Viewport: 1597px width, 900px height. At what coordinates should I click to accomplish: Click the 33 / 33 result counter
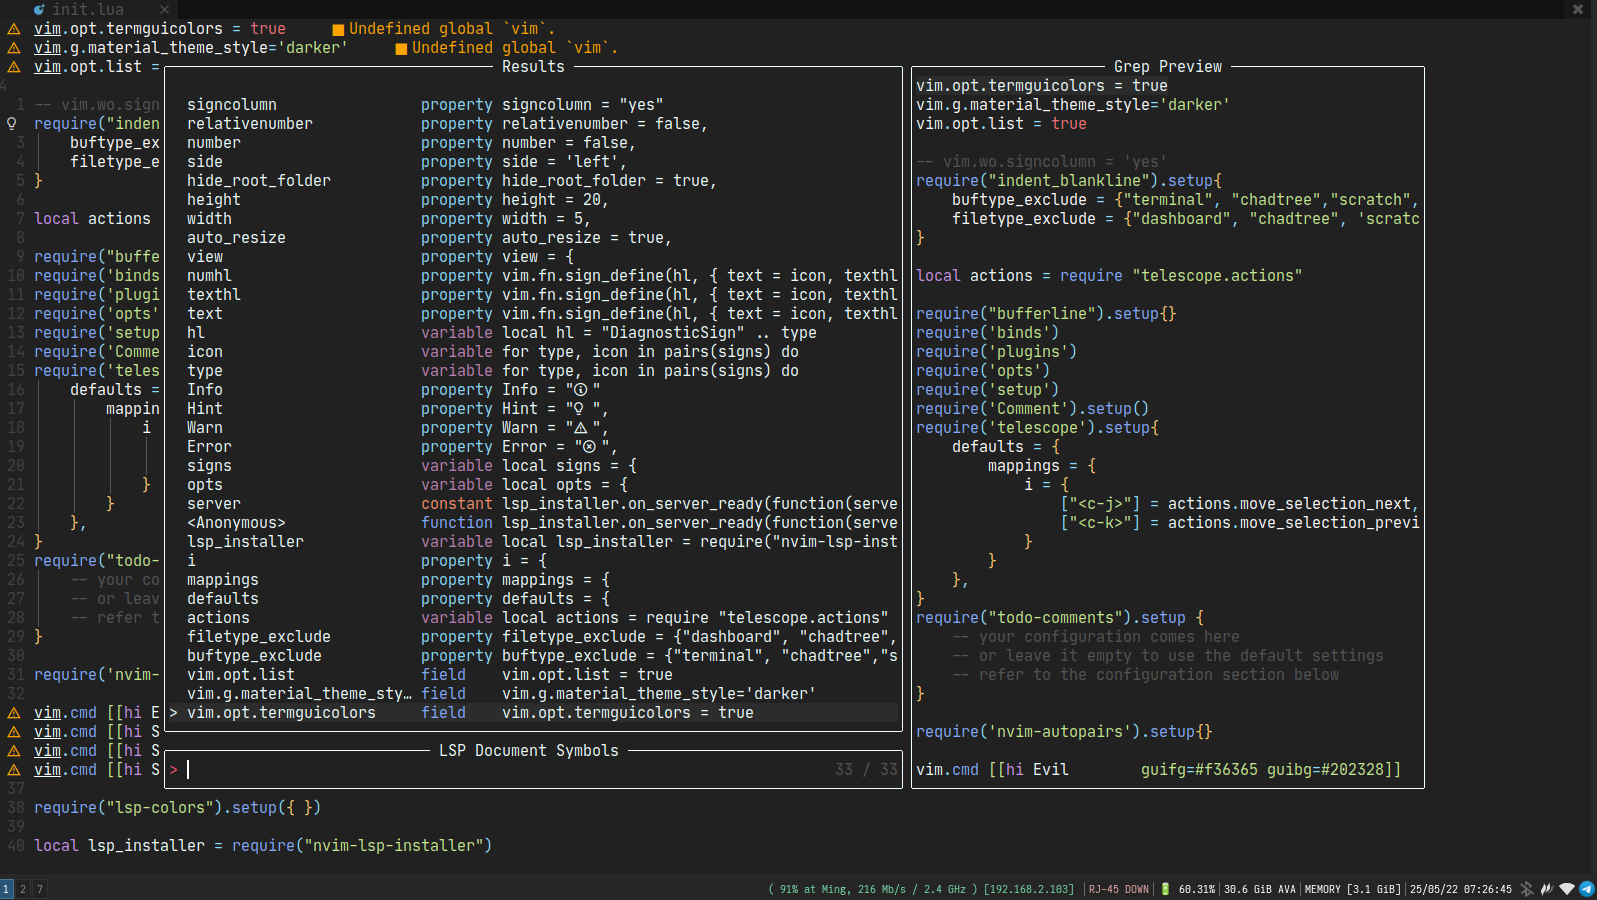pos(866,770)
